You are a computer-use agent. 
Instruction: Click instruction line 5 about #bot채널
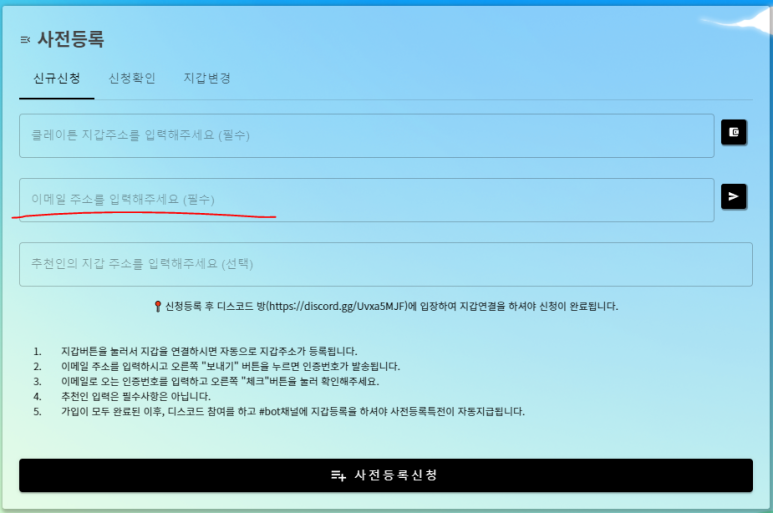click(293, 411)
